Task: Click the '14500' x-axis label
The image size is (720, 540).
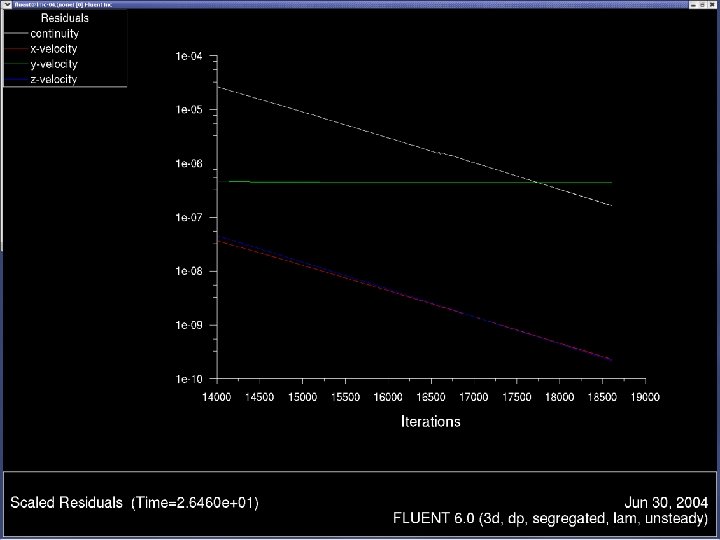Action: (259, 397)
